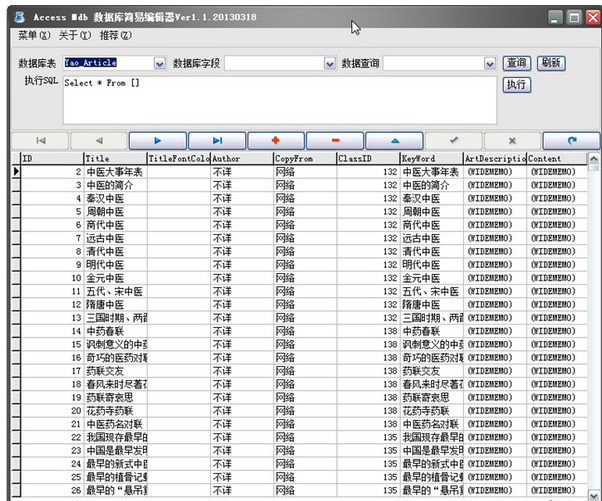This screenshot has width=602, height=501.
Task: Delete current record with minus button
Action: [x=335, y=141]
